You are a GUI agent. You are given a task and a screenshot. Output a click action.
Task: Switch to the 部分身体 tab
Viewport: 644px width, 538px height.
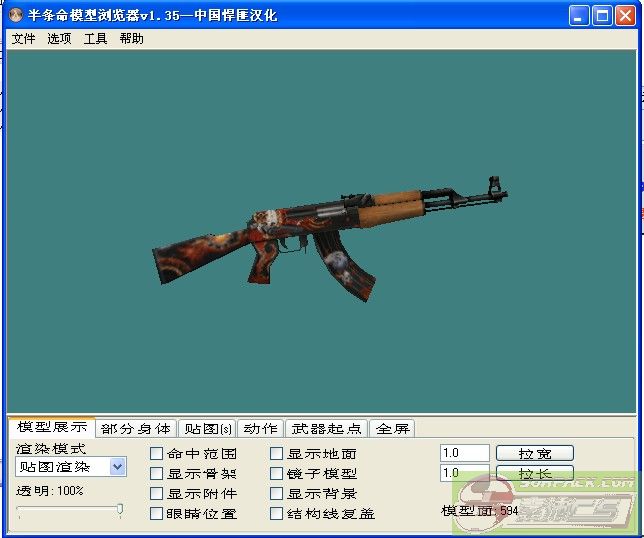(136, 429)
